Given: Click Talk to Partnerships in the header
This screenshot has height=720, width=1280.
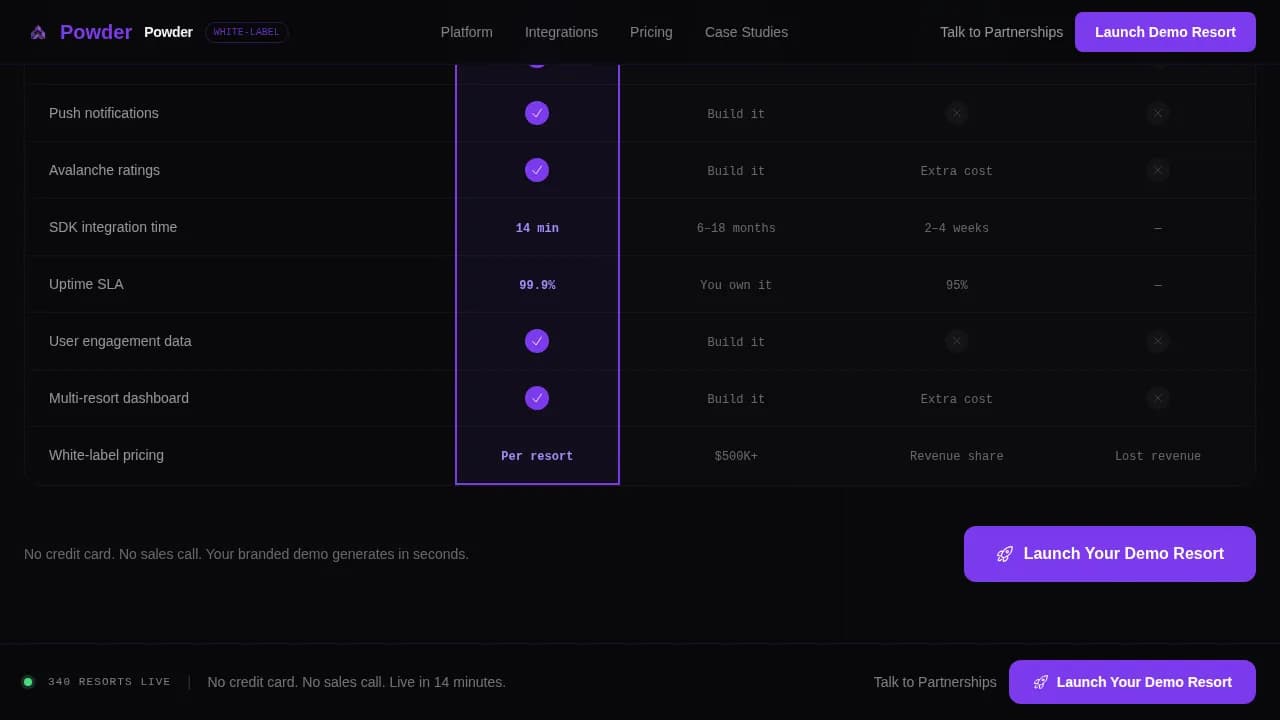Looking at the screenshot, I should tap(1001, 32).
